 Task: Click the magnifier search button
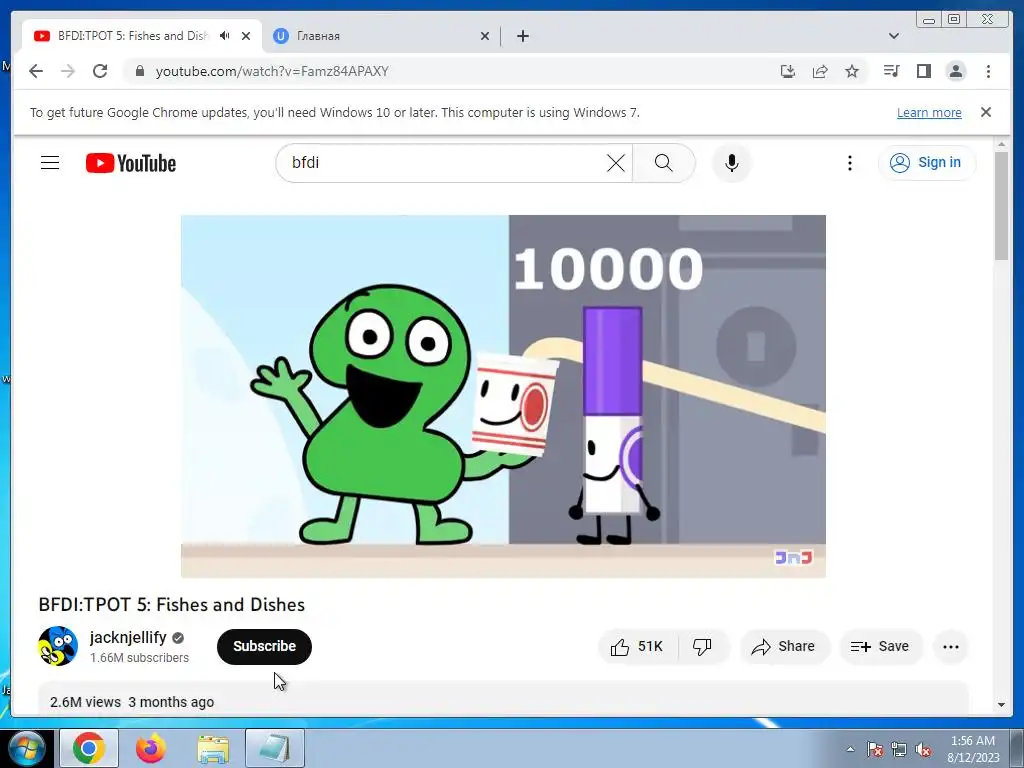point(663,163)
